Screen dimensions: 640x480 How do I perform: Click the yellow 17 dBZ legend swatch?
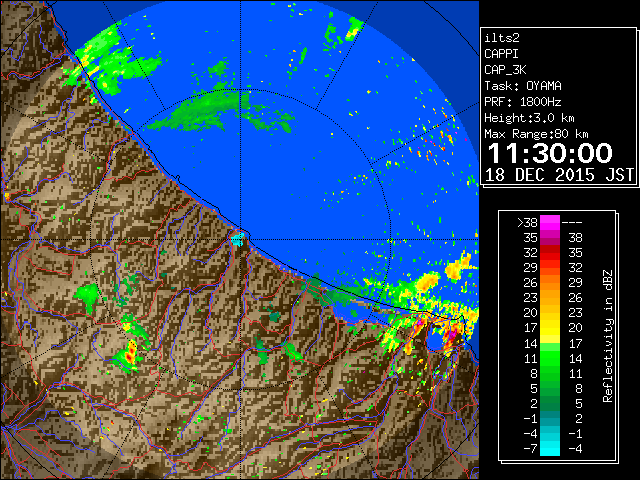550,328
